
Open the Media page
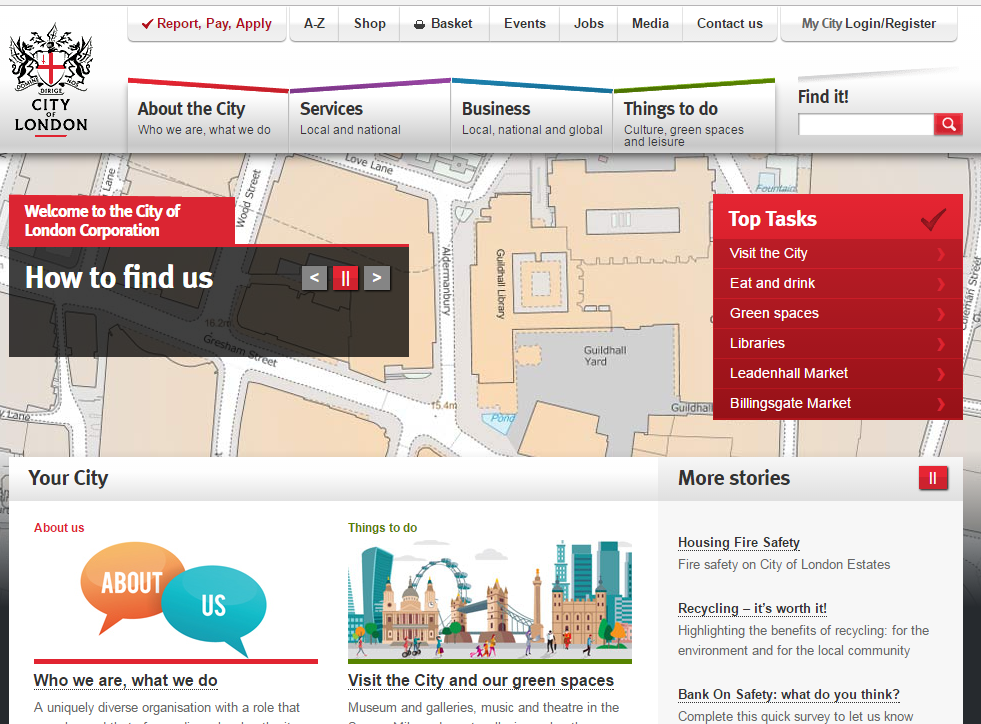tap(650, 24)
